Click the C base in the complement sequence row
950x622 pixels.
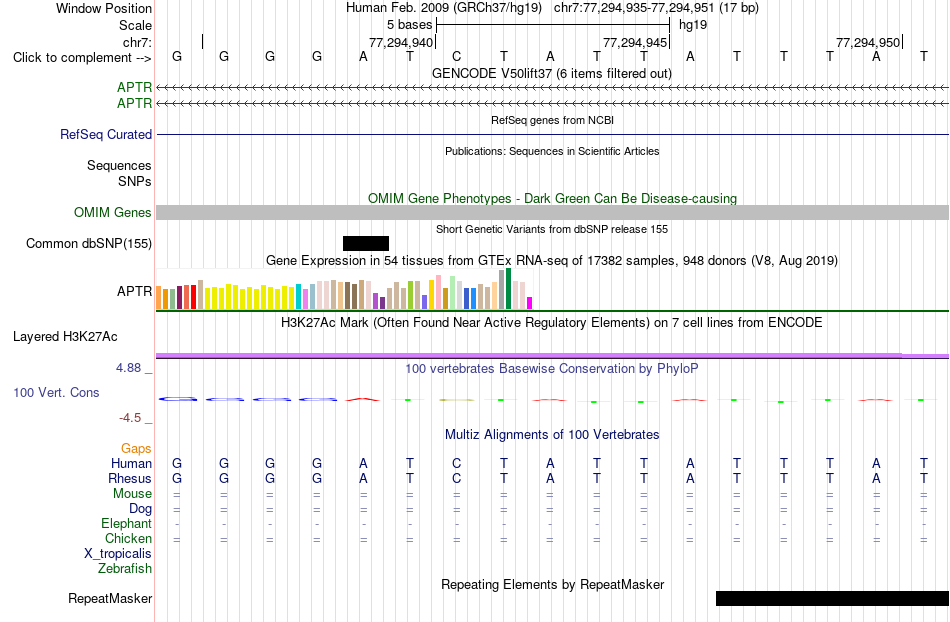pyautogui.click(x=457, y=56)
